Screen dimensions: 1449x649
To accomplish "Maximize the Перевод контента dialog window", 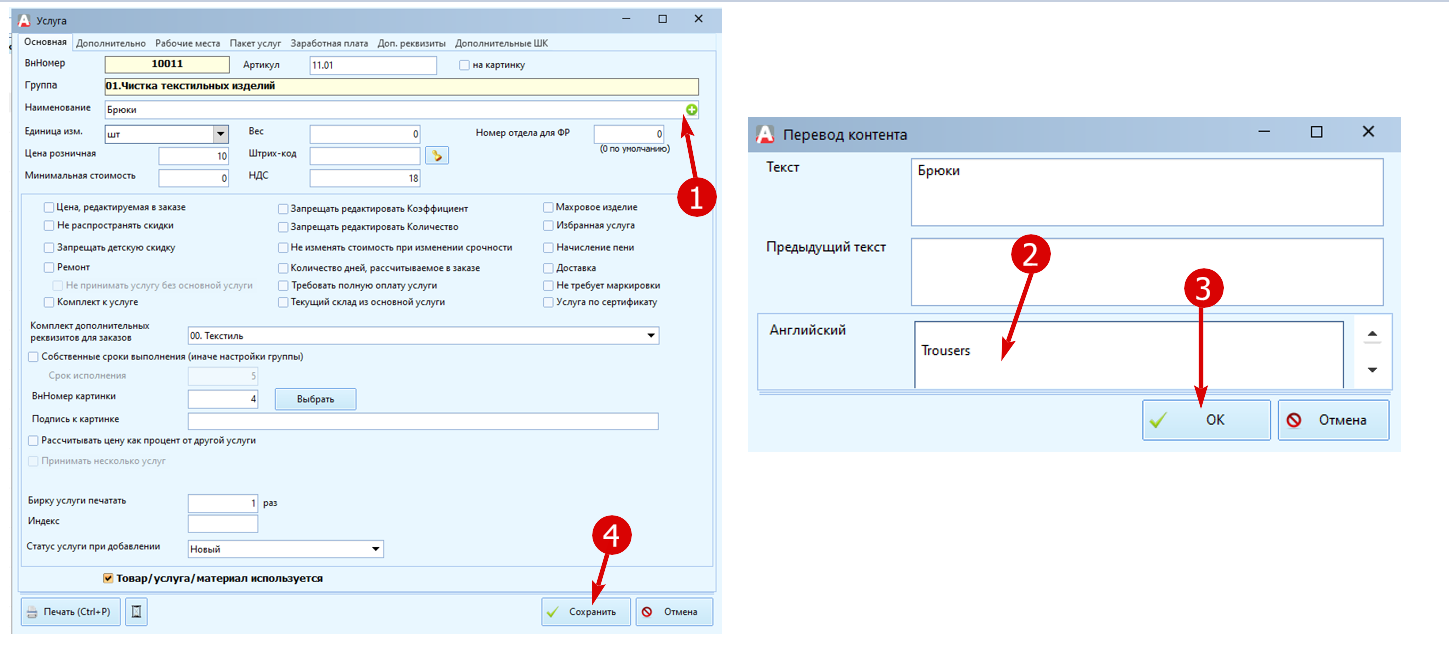I will pos(1317,132).
